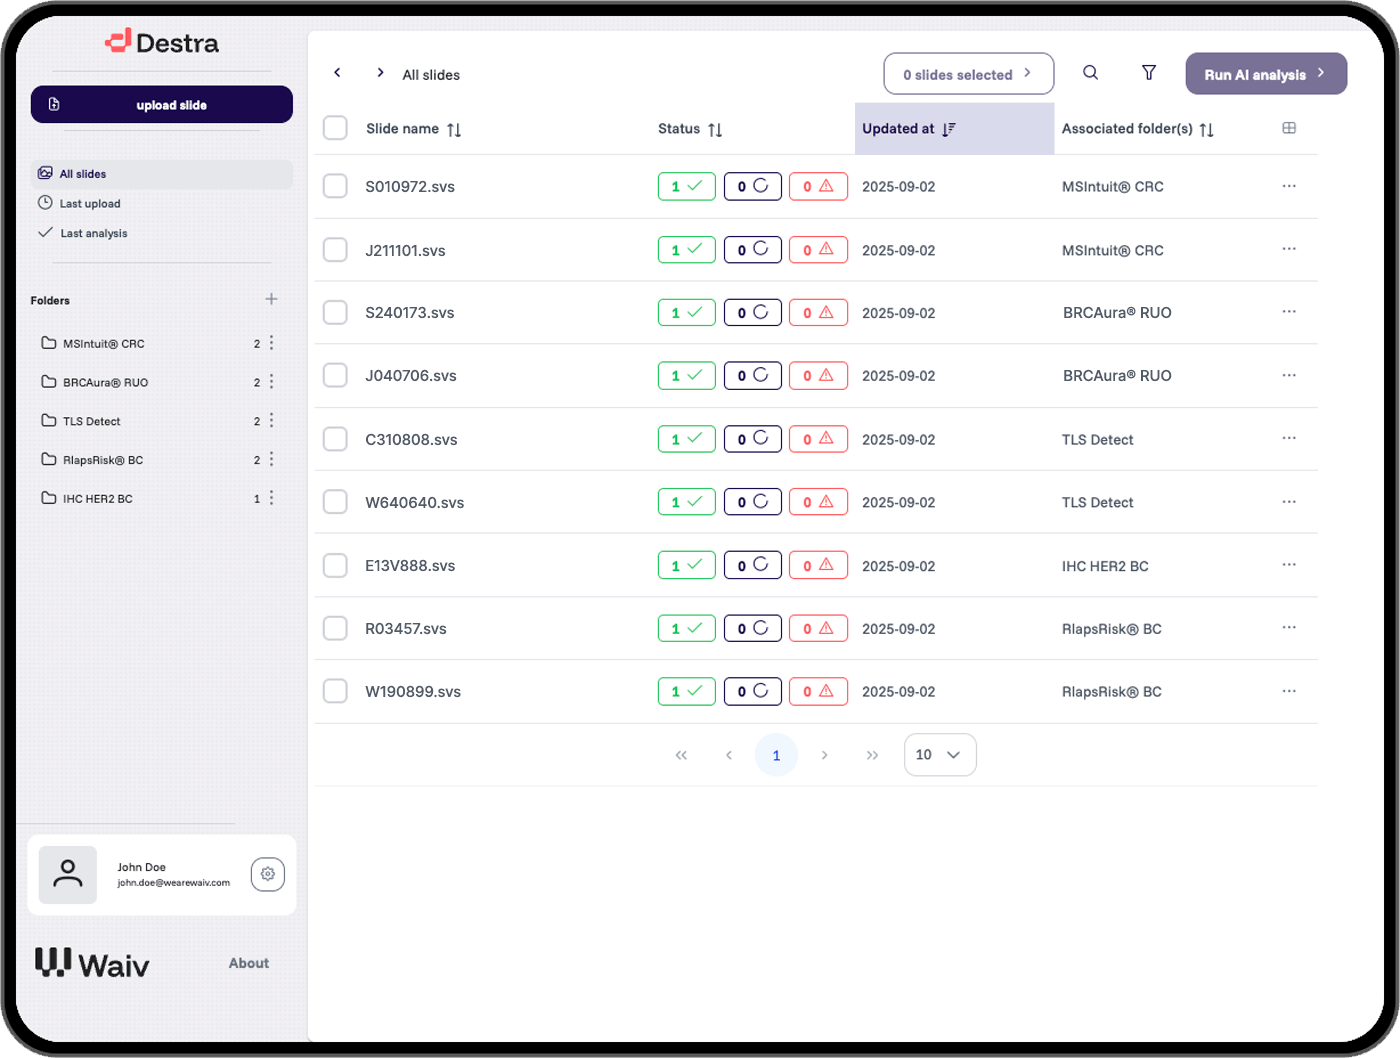Viewport: 1400px width, 1058px height.
Task: Click the Waiv logo at bottom left
Action: click(90, 963)
